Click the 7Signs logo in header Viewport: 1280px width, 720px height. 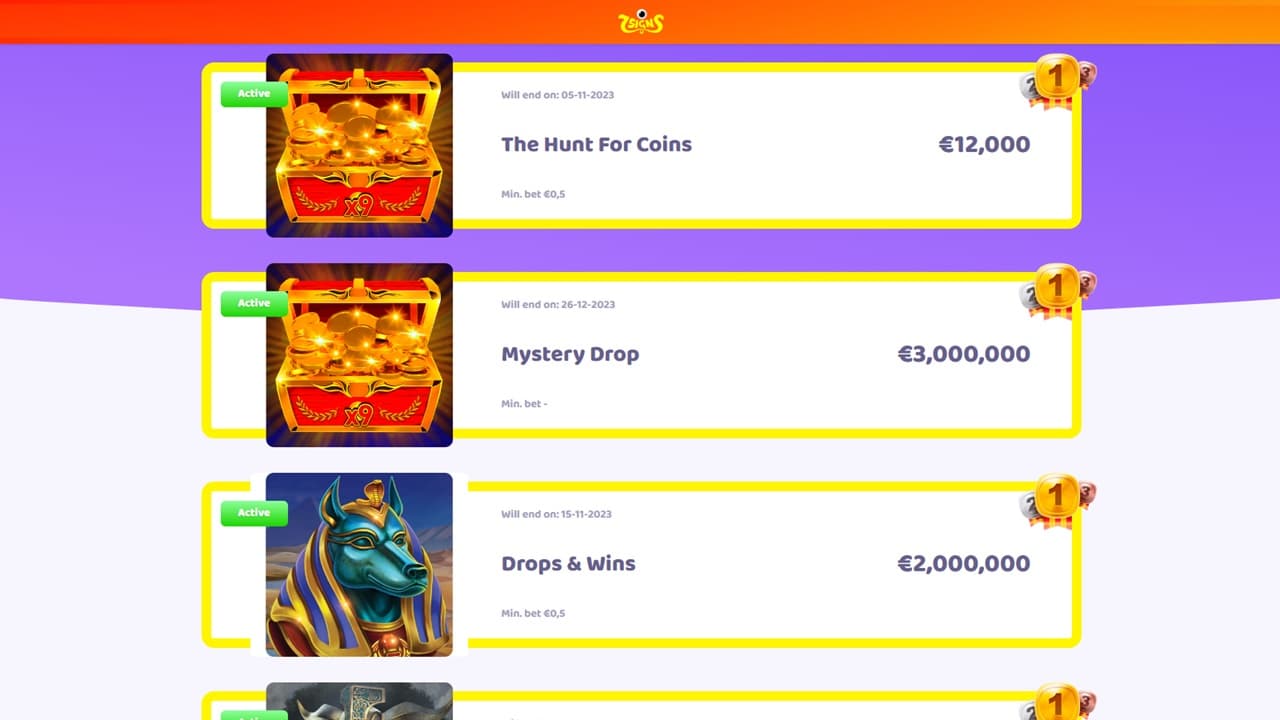641,21
